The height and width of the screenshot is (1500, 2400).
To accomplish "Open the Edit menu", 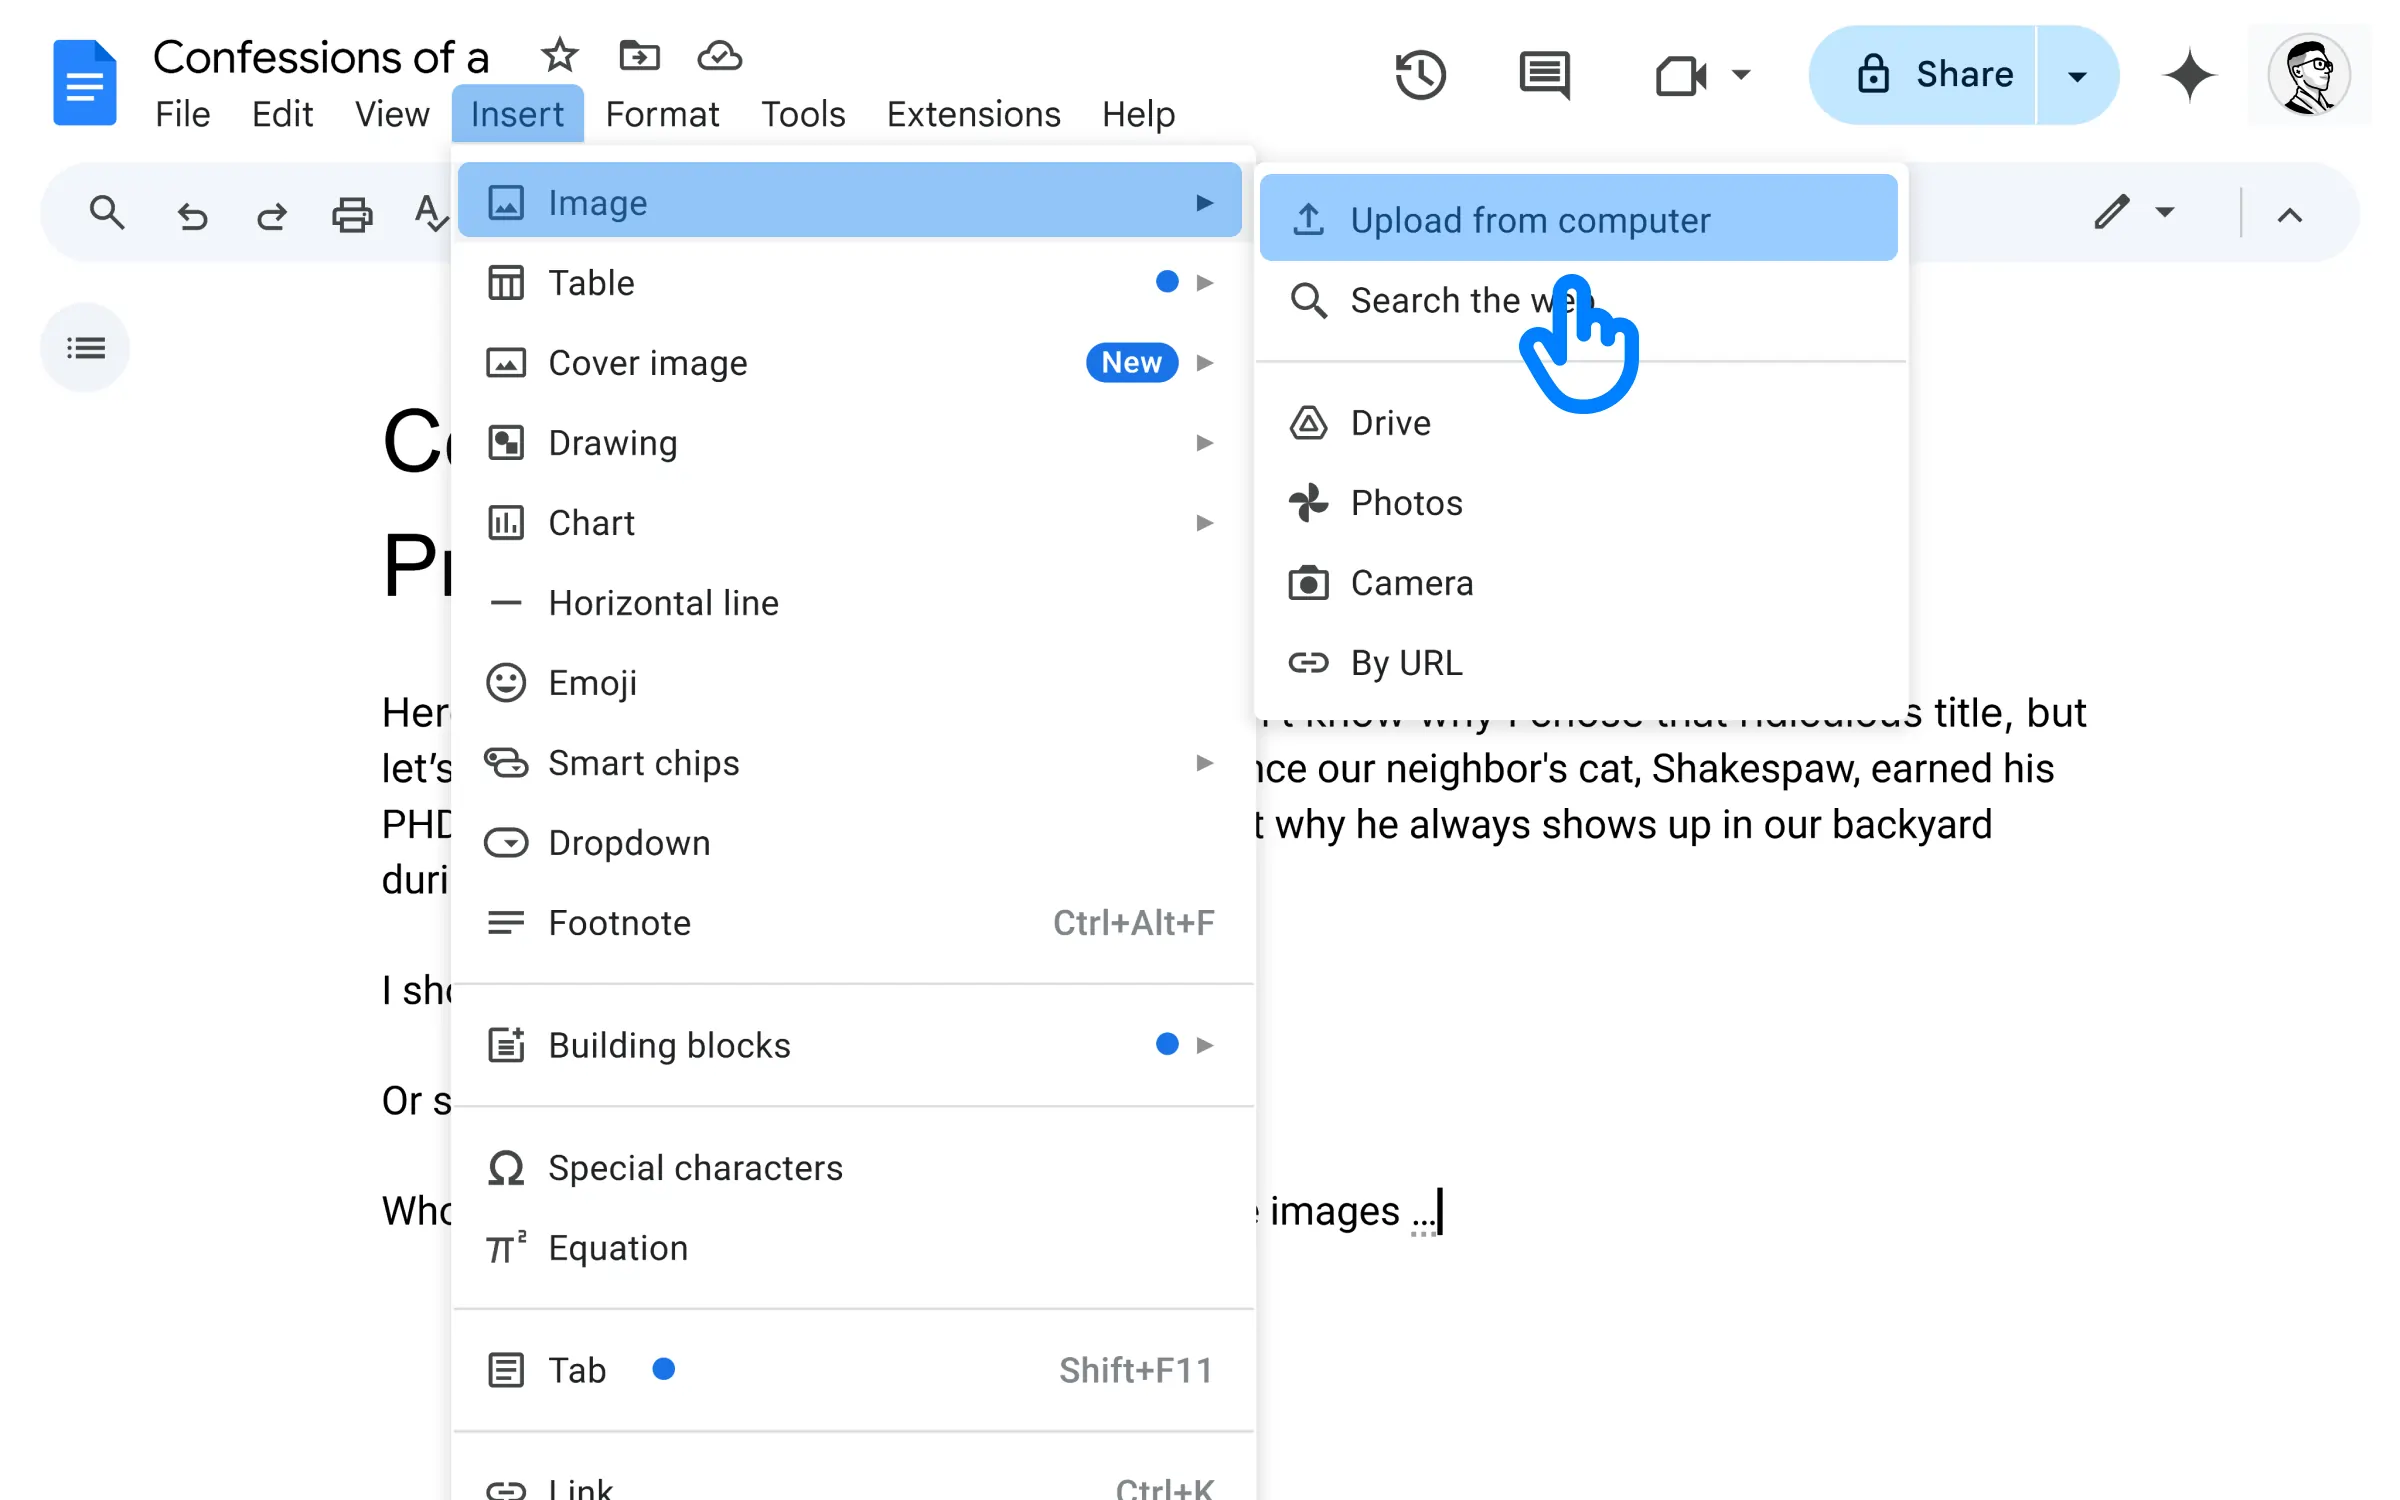I will click(282, 114).
